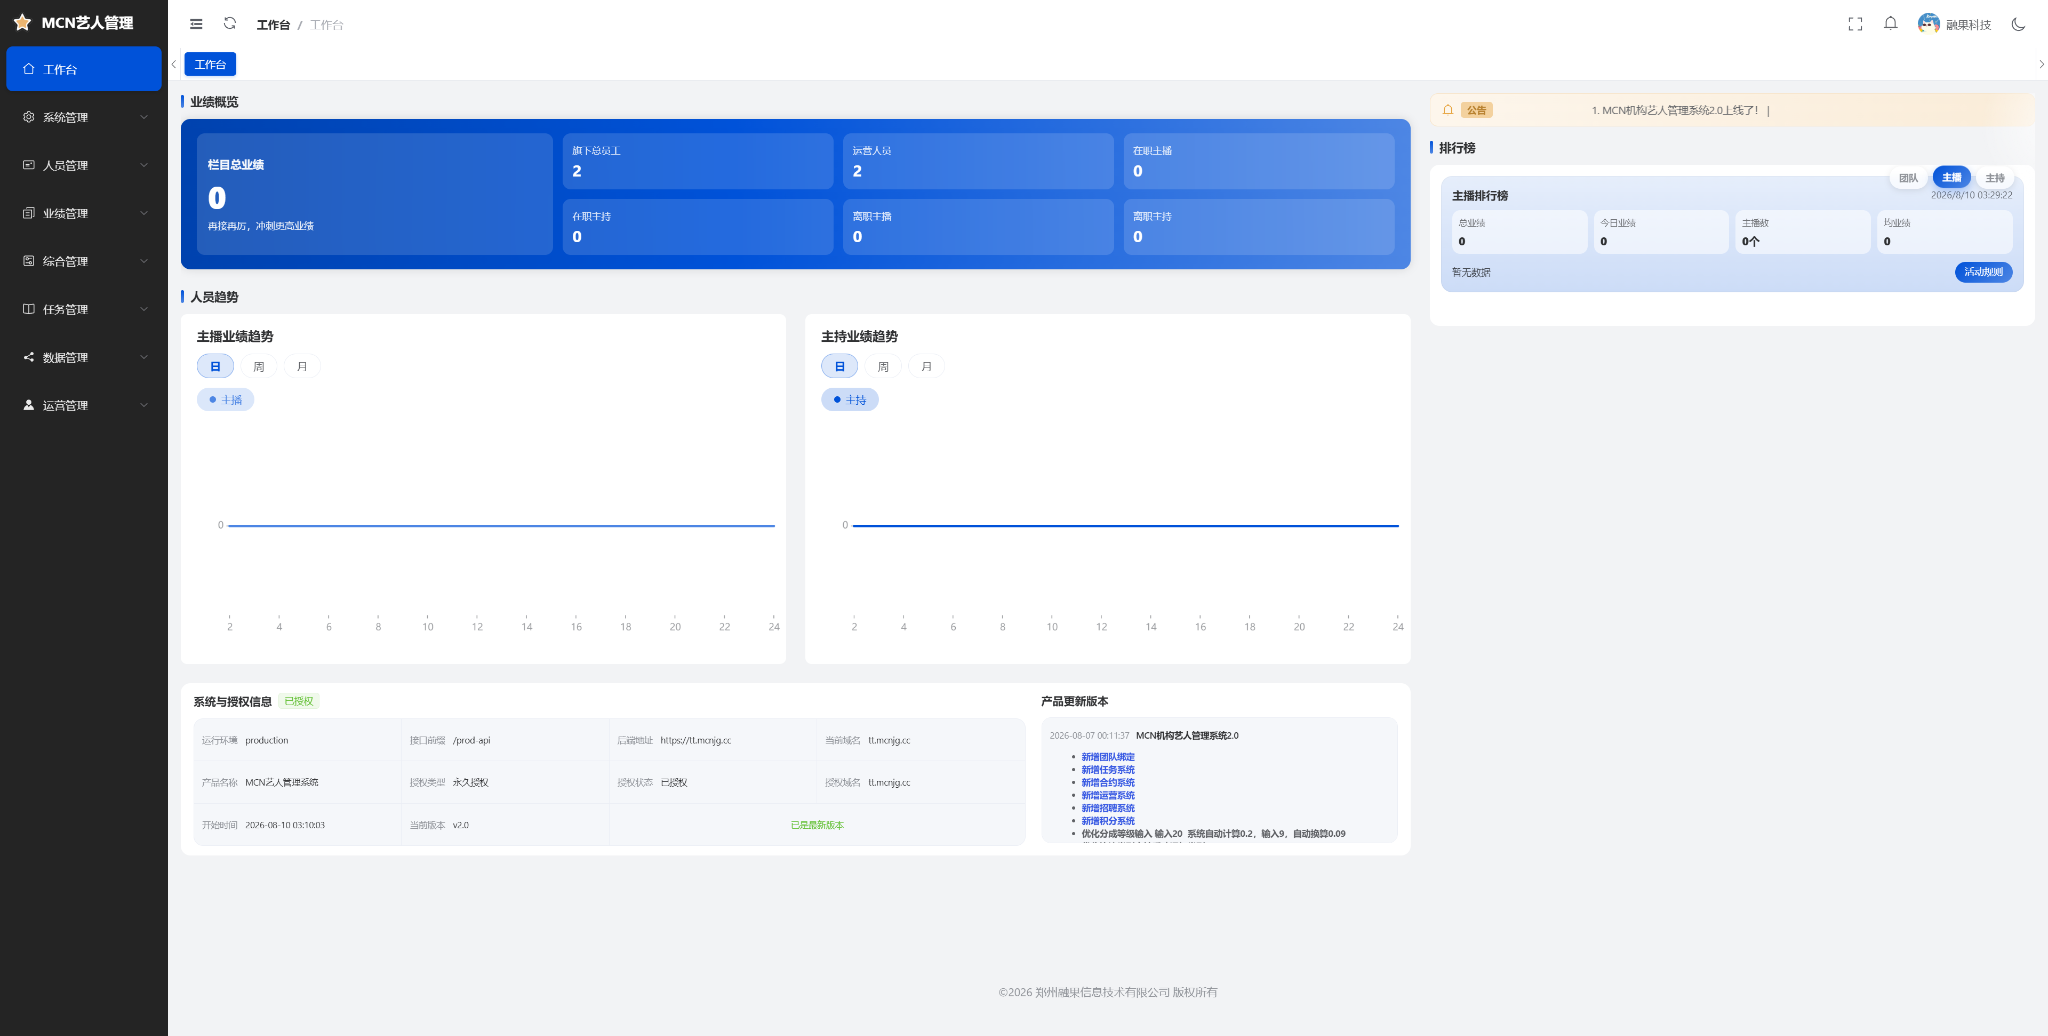Switch ranking to 主持 tab
Screen dimensions: 2048x1036
click(1995, 178)
